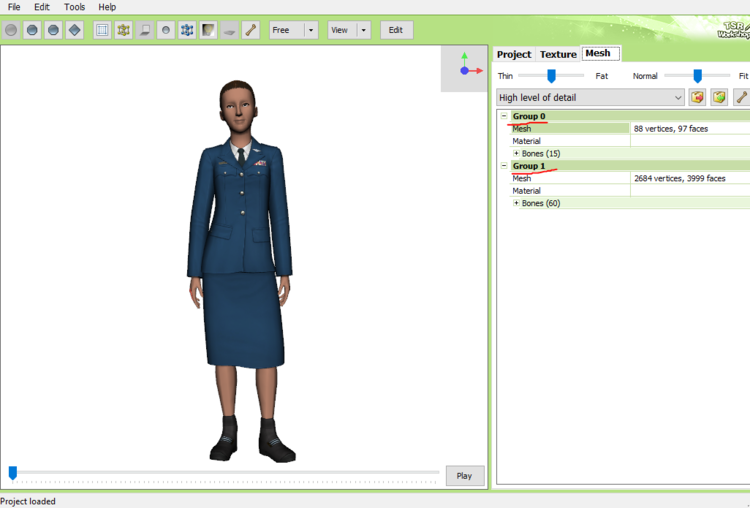Viewport: 750px width, 508px height.
Task: Click the gray floor shadow box icon
Action: tap(144, 30)
